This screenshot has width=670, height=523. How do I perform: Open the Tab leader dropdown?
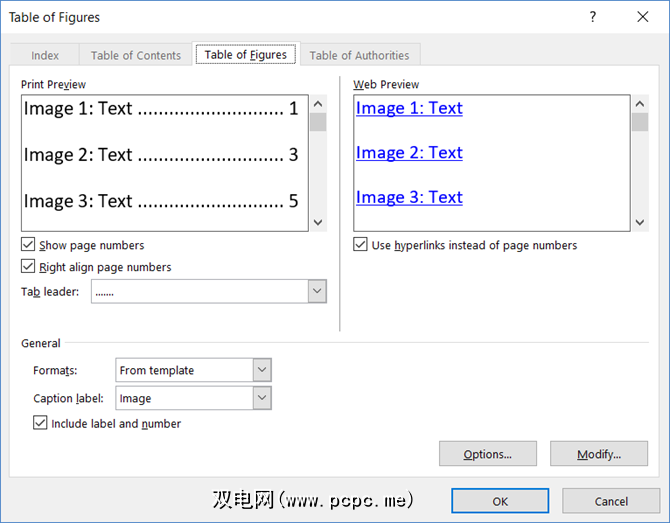317,291
